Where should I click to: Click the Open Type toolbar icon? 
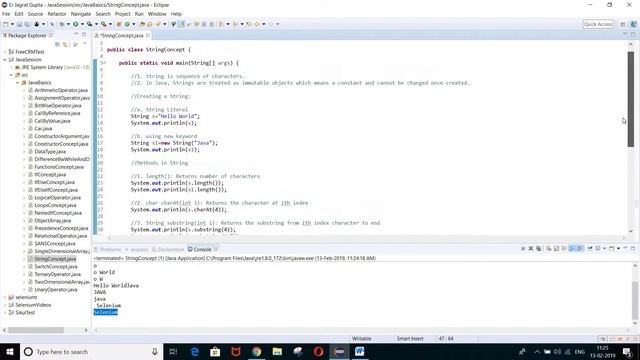tap(142, 24)
